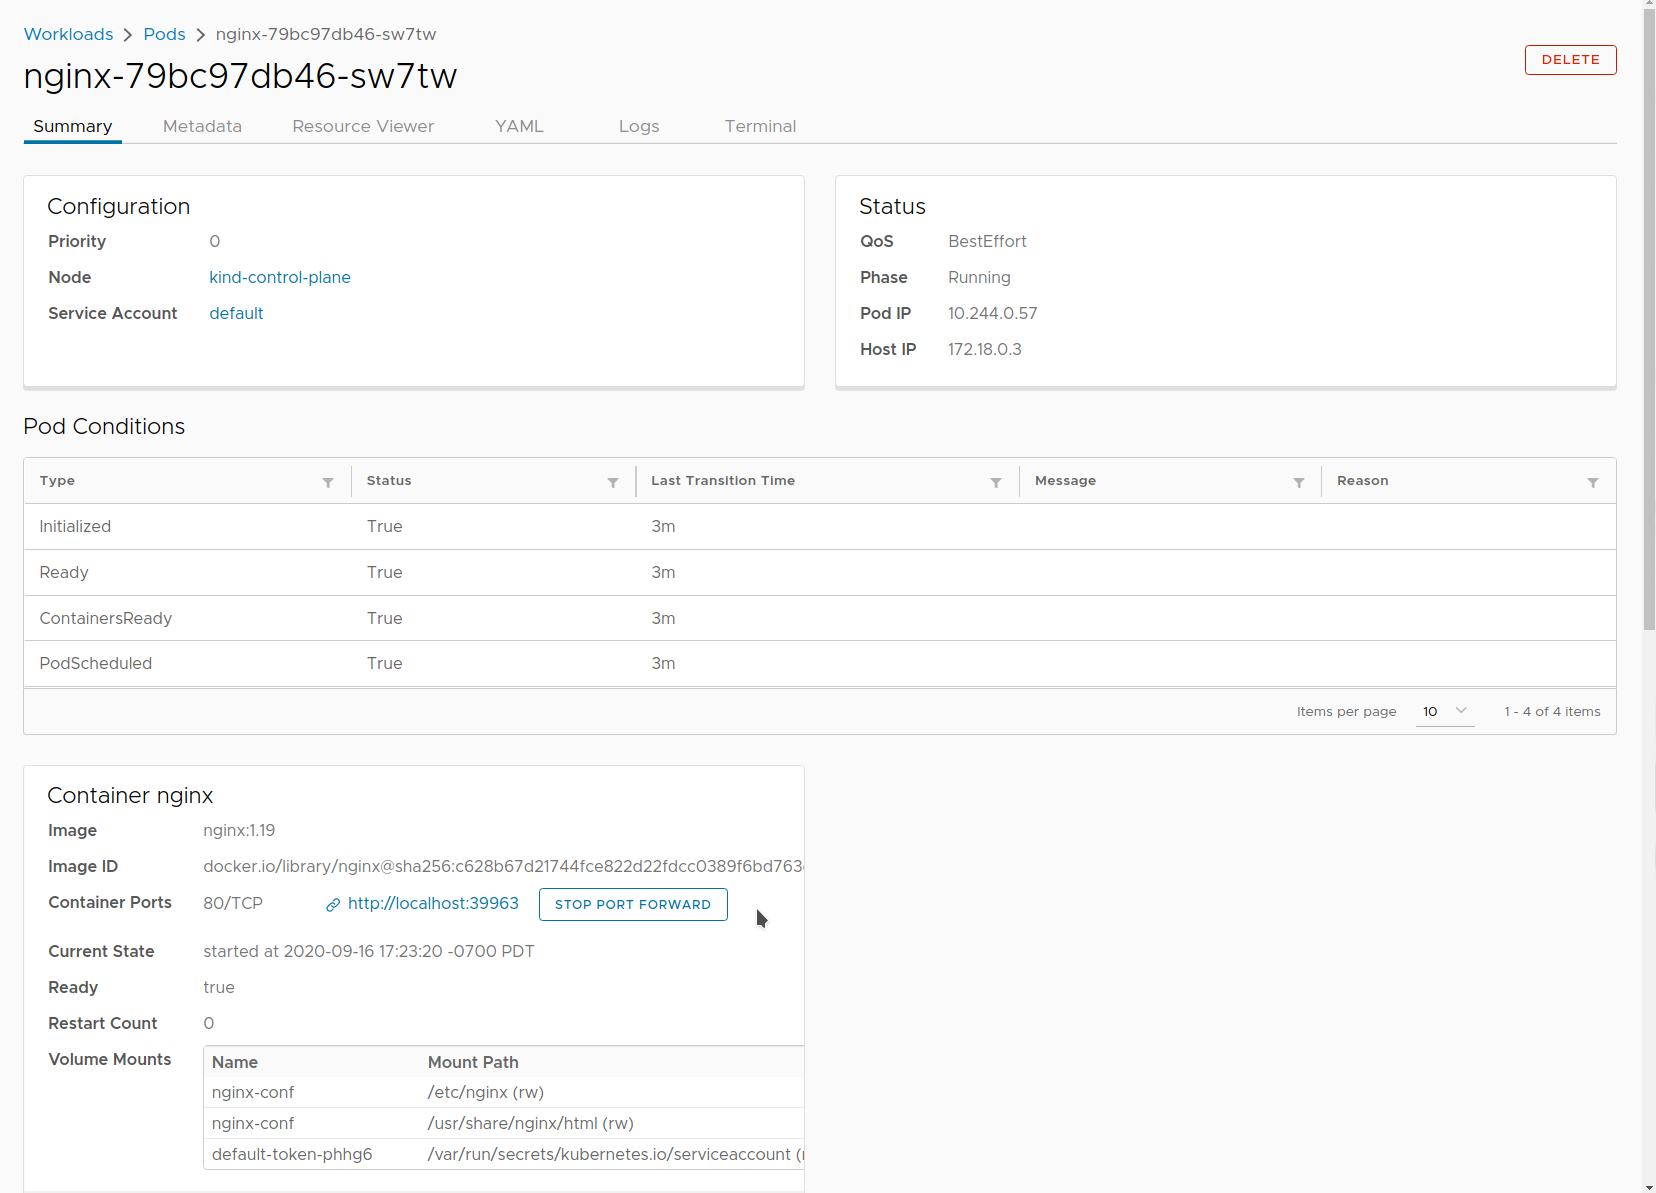This screenshot has width=1656, height=1193.
Task: Click the link icon beside localhost URL
Action: click(x=333, y=905)
